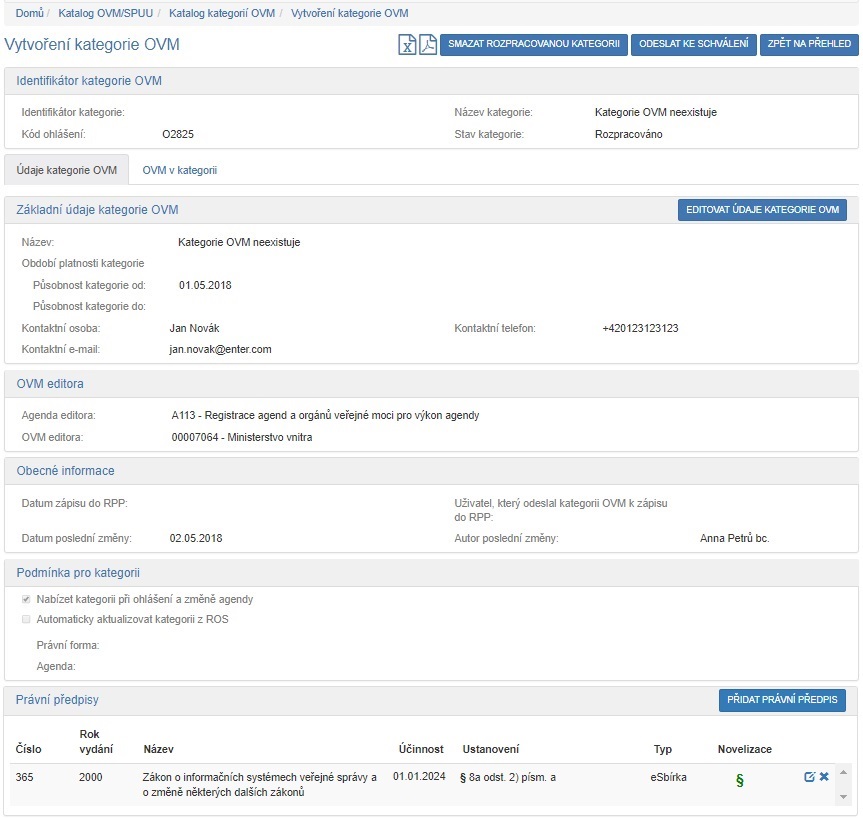This screenshot has height=818, width=863.
Task: Export the category to Excel
Action: tap(407, 45)
